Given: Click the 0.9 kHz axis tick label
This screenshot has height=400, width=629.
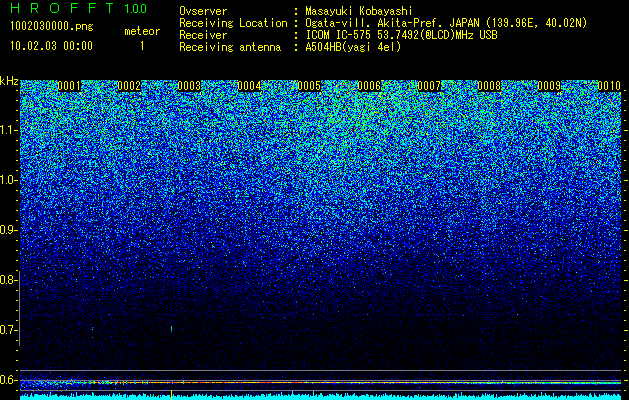Looking at the screenshot, I should pyautogui.click(x=8, y=230).
